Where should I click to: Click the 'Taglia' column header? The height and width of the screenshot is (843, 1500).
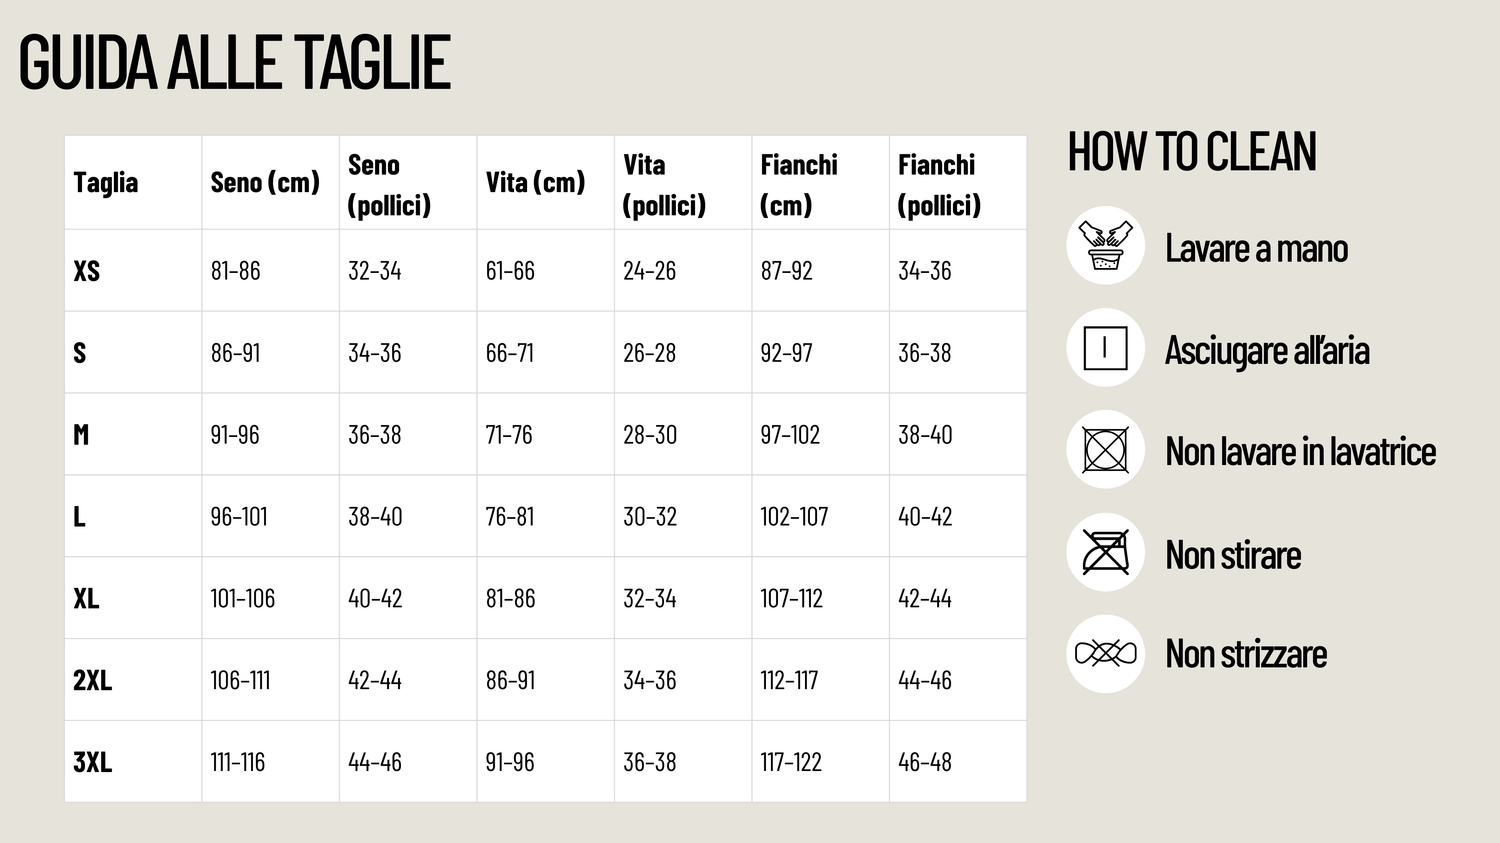pos(106,183)
